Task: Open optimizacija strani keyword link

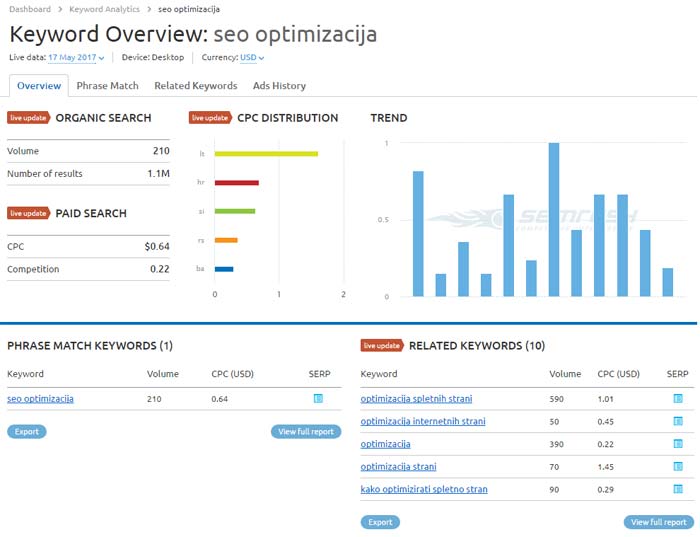Action: 398,466
